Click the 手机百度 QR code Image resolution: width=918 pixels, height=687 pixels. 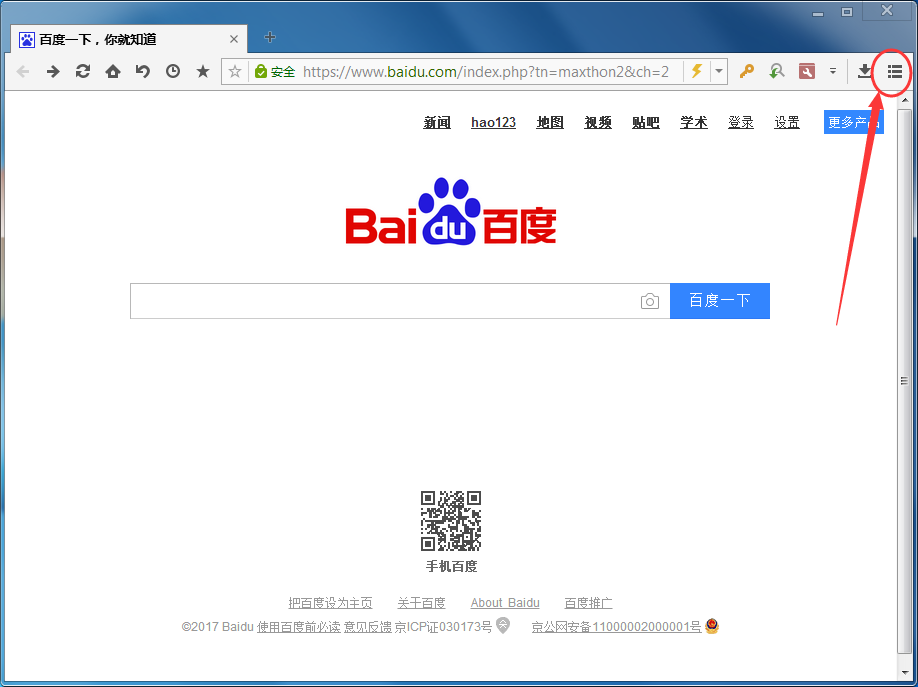[x=451, y=521]
